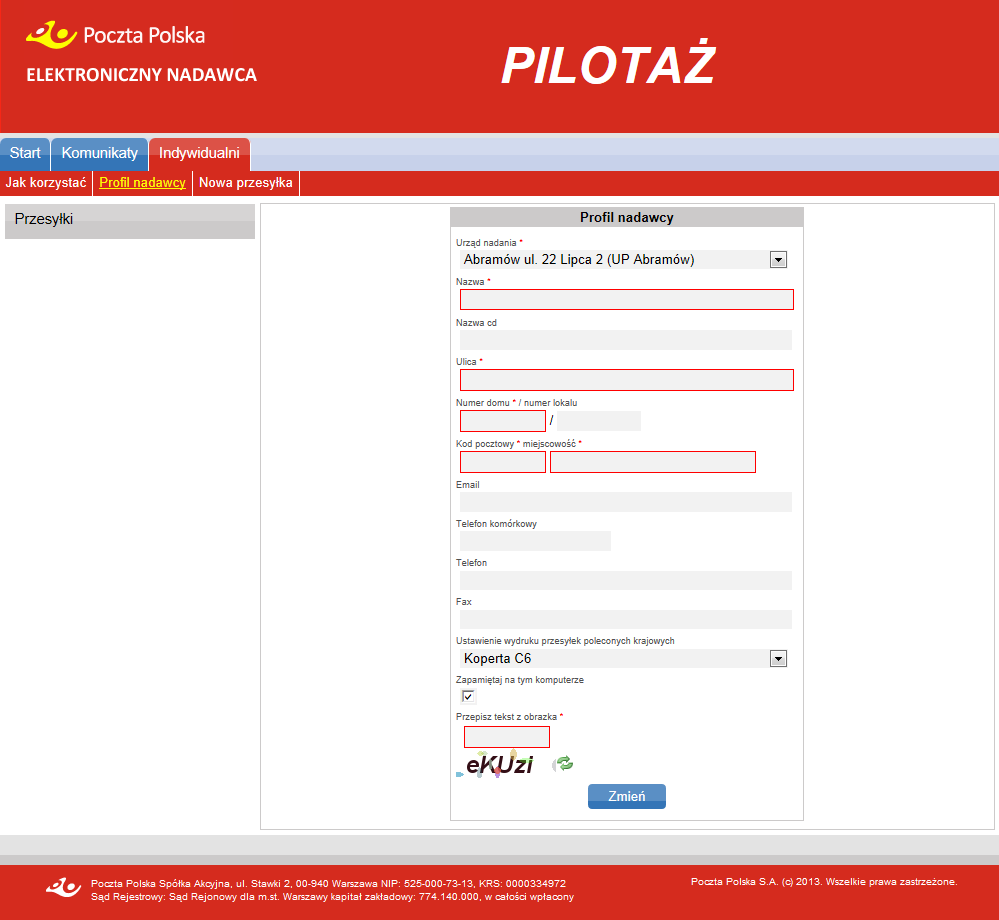The image size is (999, 920).
Task: Click the 'Ustawienie wydruku przesyłek poleconych krajowych' label
Action: point(565,641)
